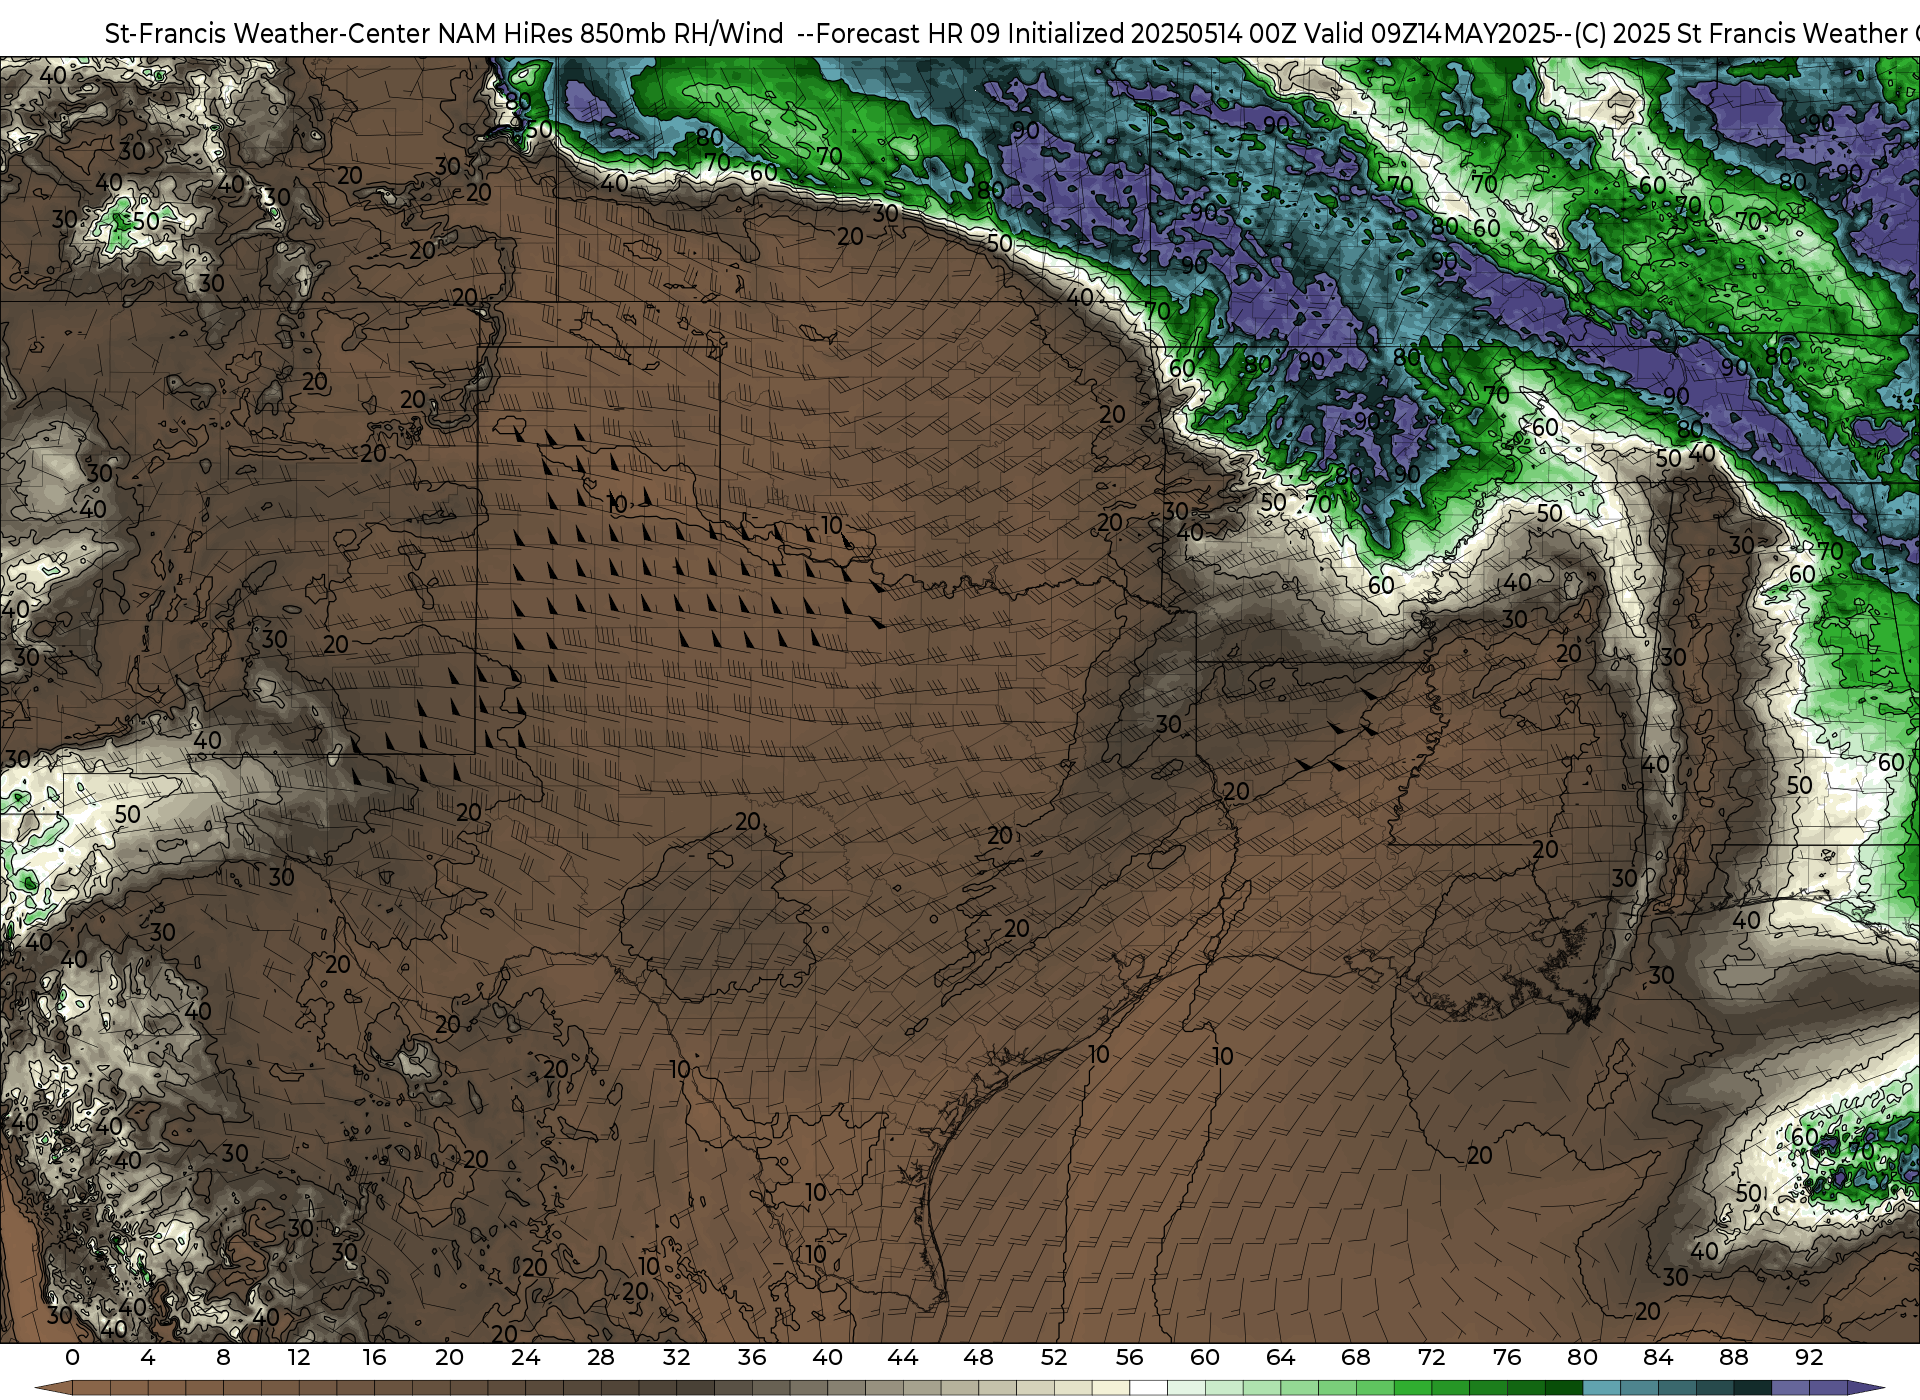
Task: Select the brown swatch under the color bar's 4 label
Action: click(x=167, y=1388)
